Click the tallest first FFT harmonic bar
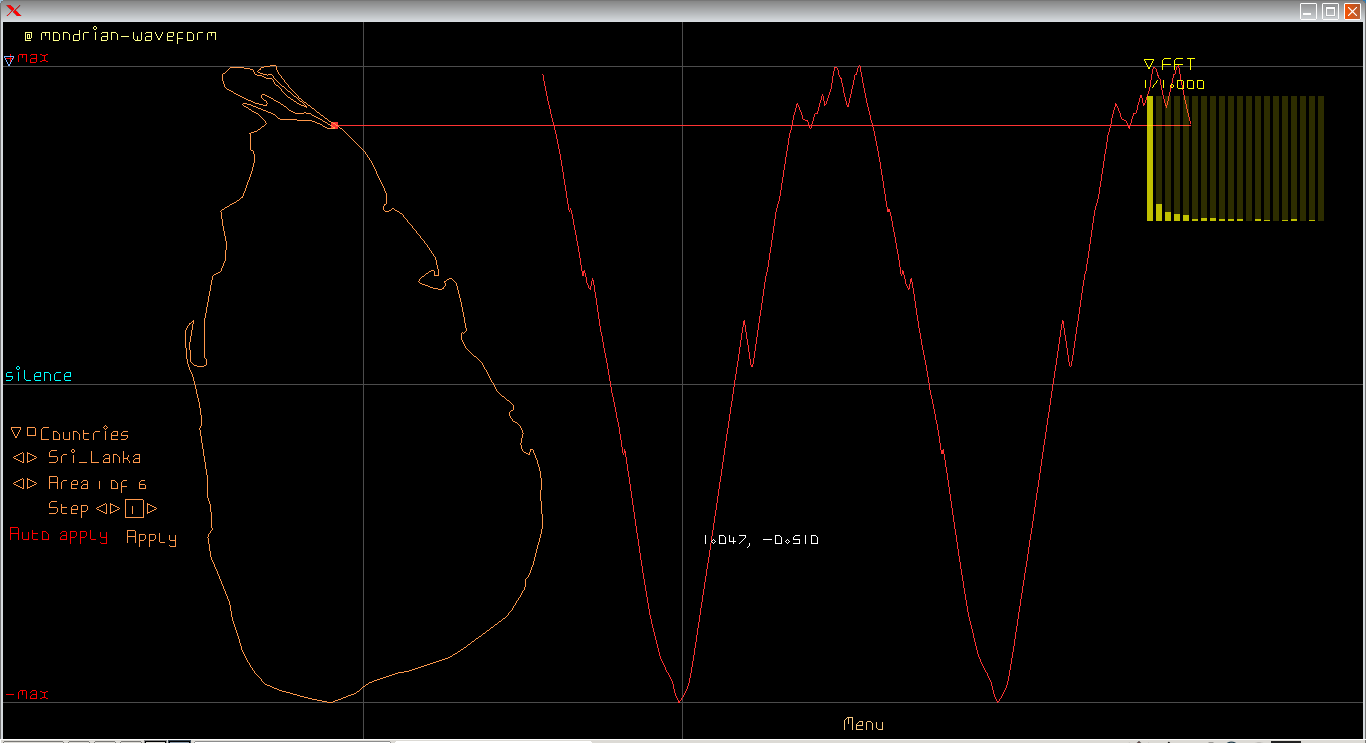This screenshot has width=1366, height=743. pos(1150,158)
